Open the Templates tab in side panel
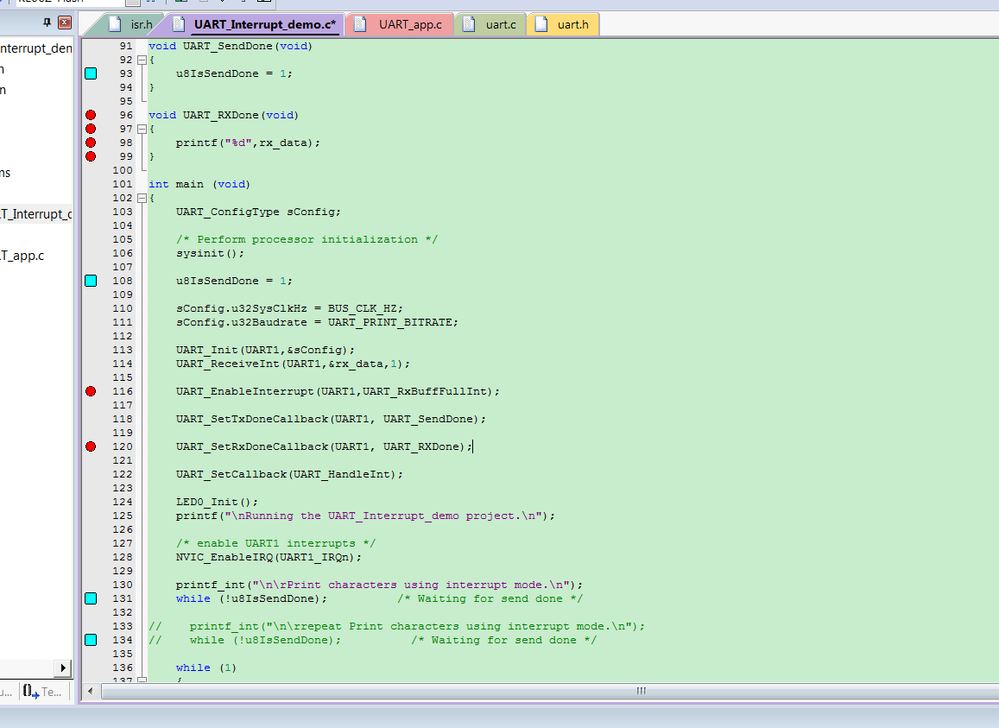 (x=43, y=691)
